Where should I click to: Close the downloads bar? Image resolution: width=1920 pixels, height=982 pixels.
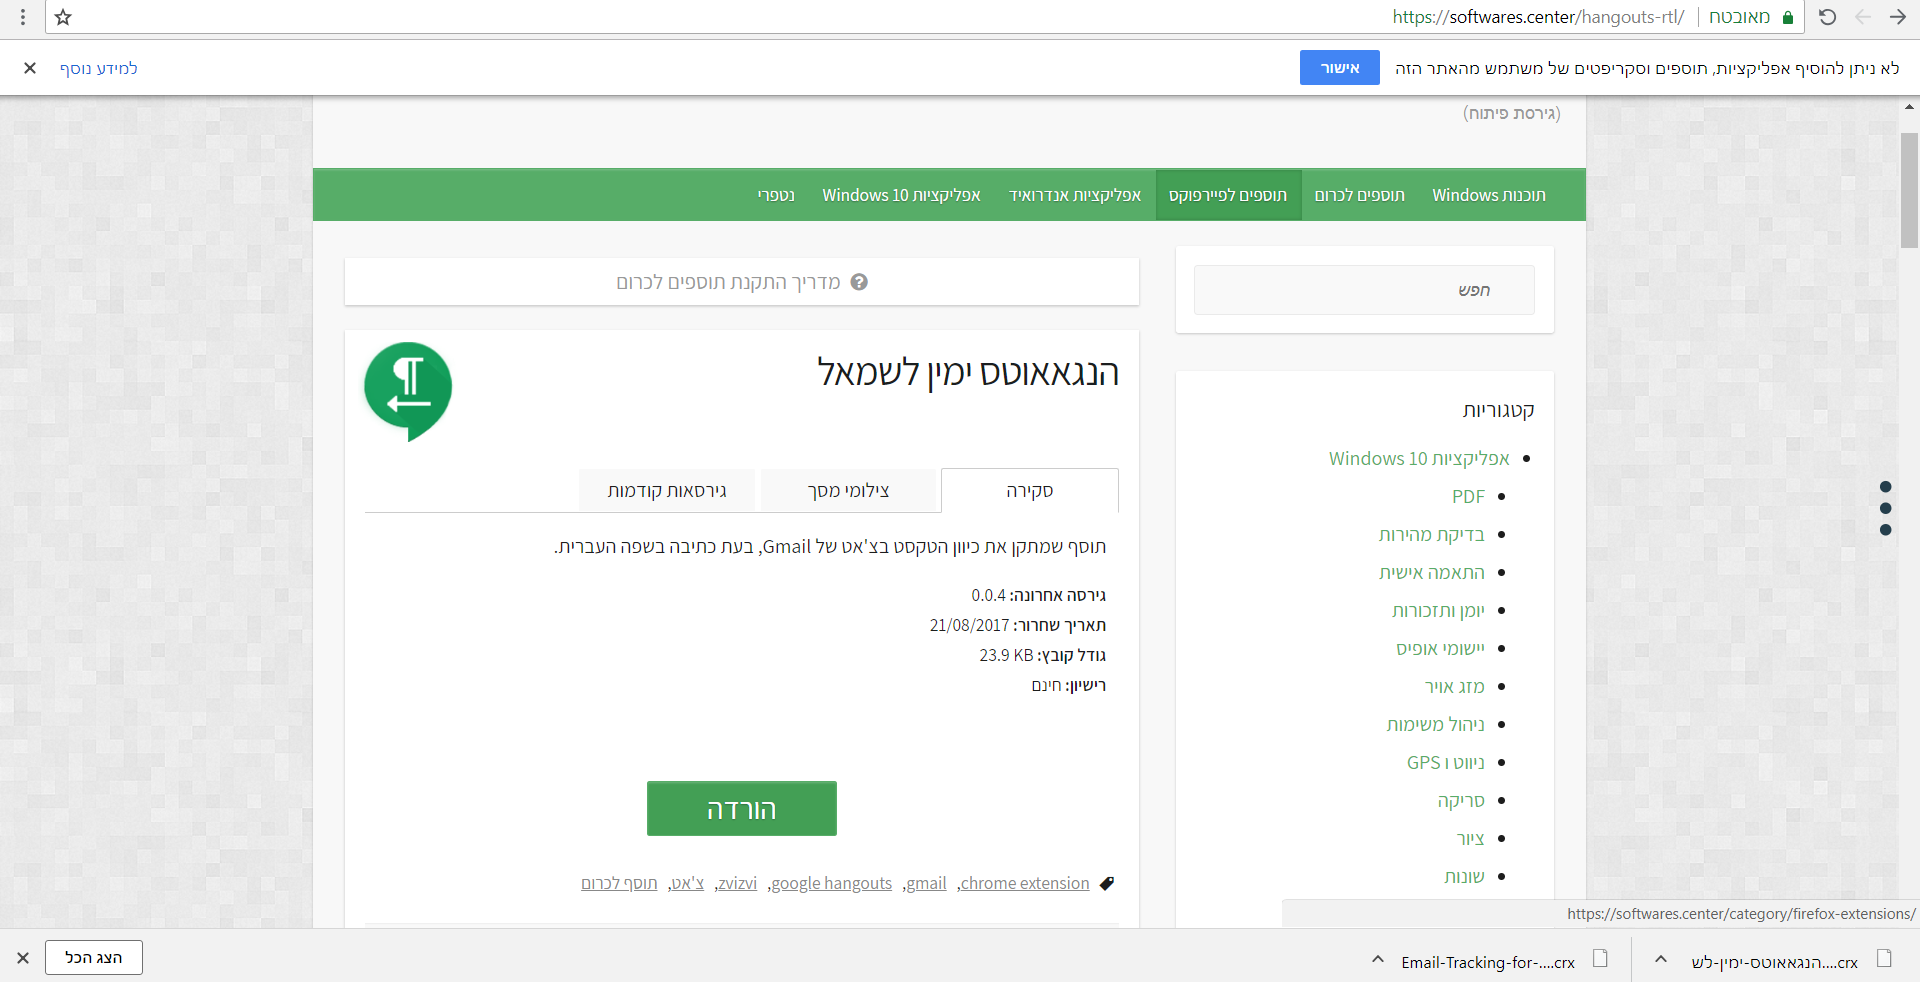23,957
